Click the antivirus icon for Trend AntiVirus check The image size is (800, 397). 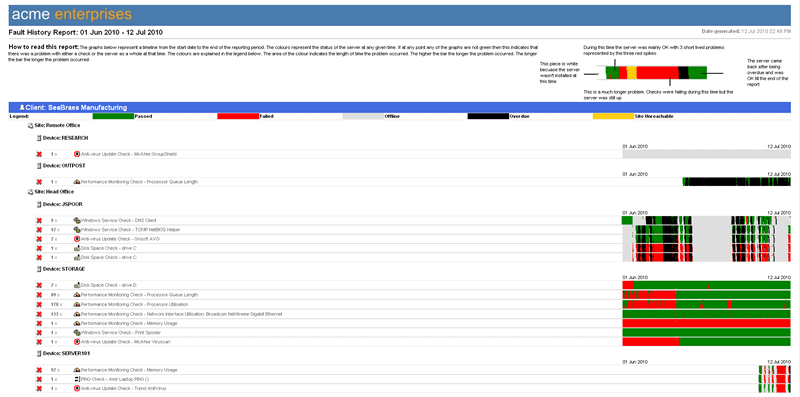pyautogui.click(x=77, y=388)
